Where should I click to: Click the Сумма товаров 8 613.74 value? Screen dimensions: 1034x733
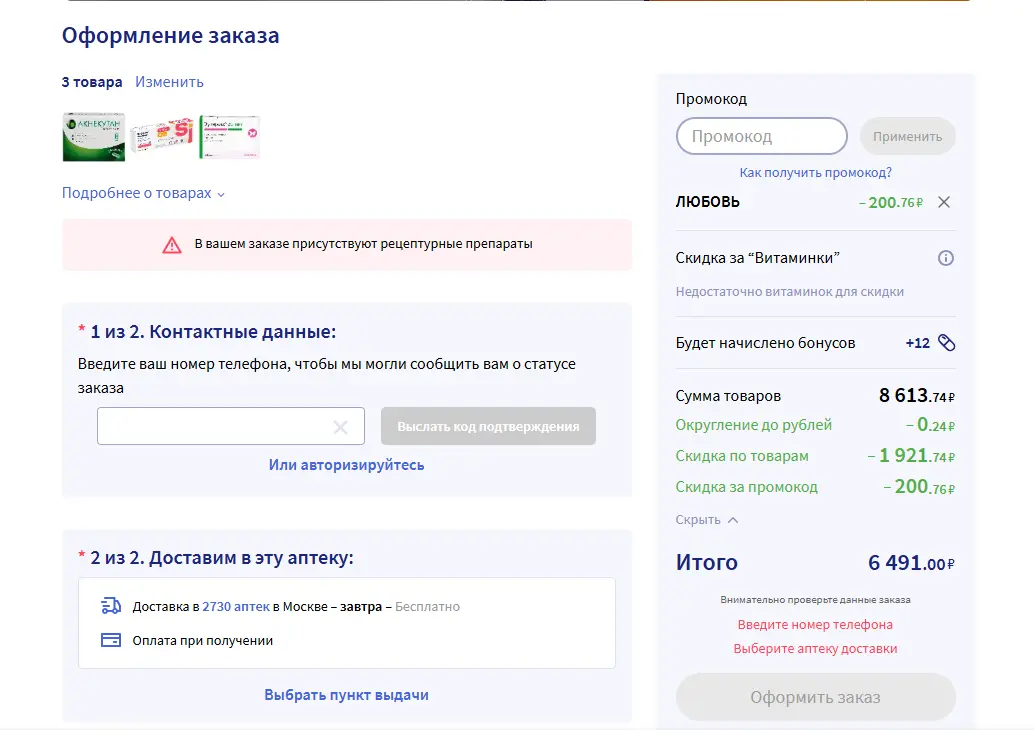pyautogui.click(x=917, y=396)
